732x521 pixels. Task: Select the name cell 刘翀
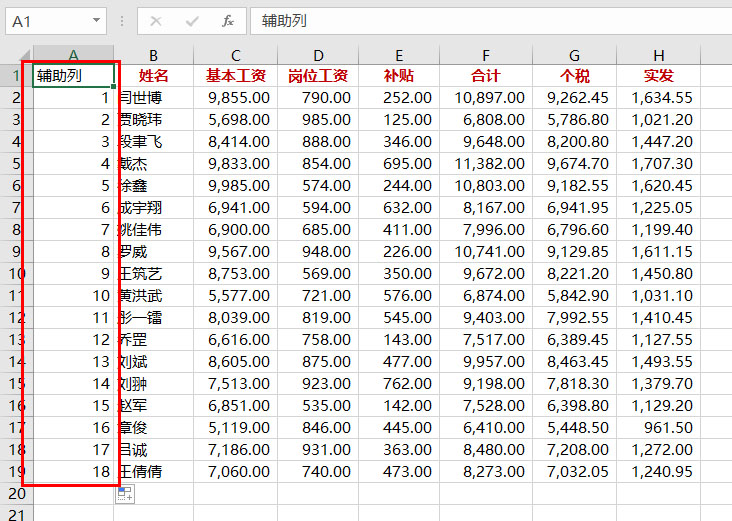coord(154,383)
